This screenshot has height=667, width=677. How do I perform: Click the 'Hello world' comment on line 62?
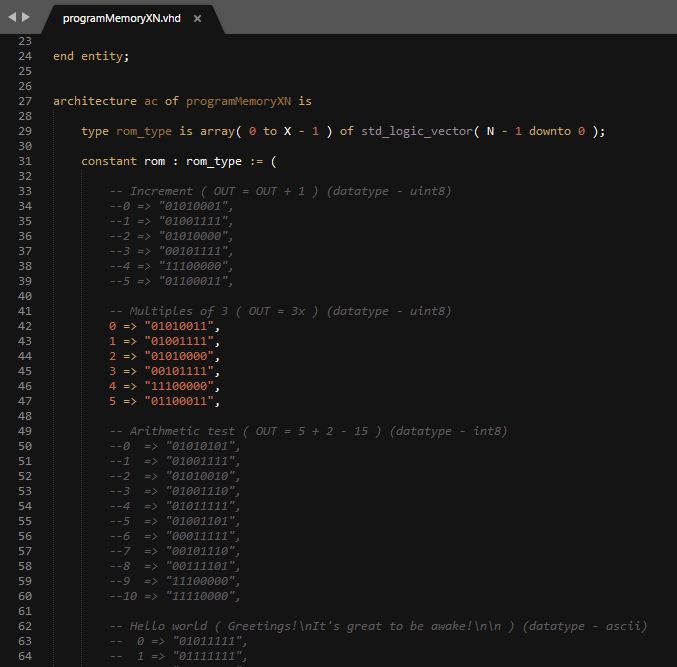tap(378, 626)
